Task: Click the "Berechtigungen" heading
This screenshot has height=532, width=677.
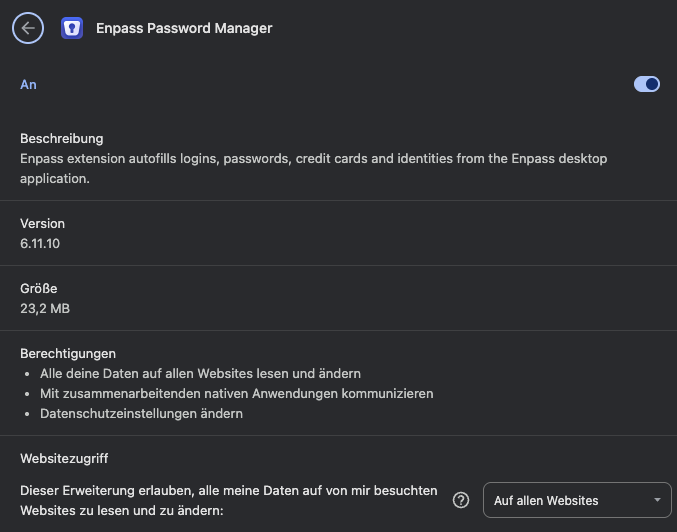Action: (x=68, y=354)
